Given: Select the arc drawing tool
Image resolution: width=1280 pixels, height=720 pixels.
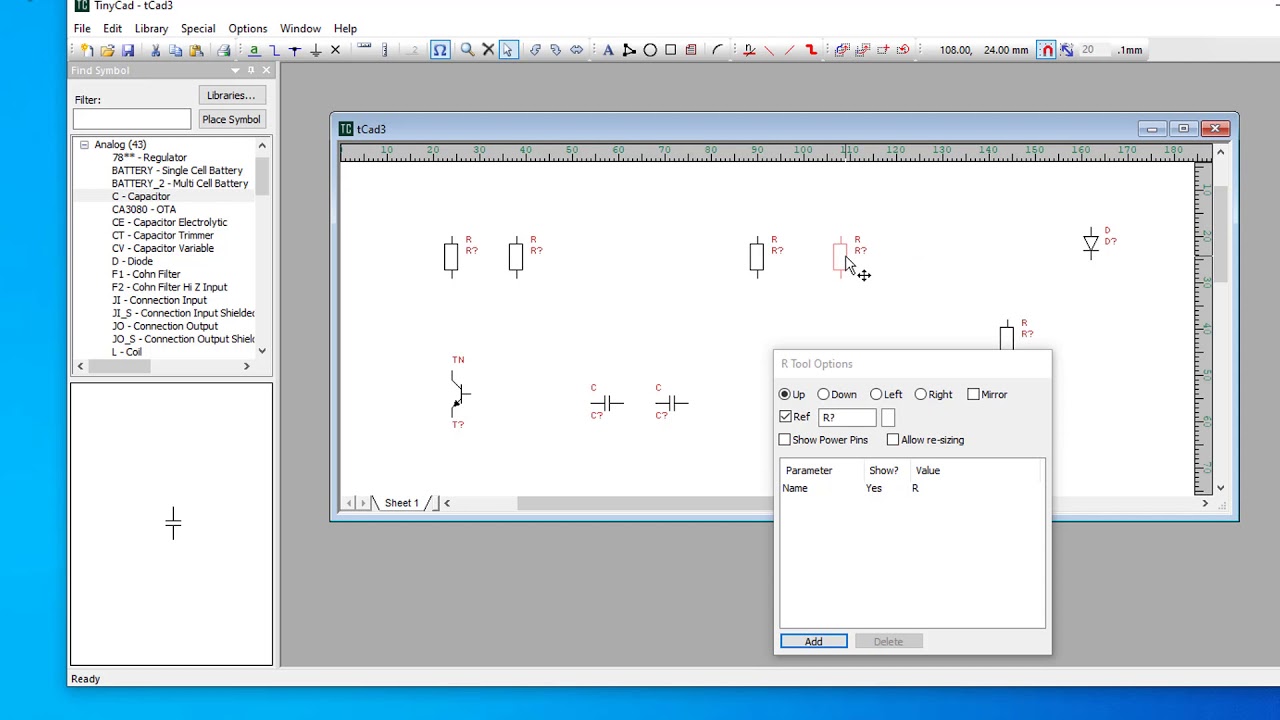Looking at the screenshot, I should click(x=718, y=50).
